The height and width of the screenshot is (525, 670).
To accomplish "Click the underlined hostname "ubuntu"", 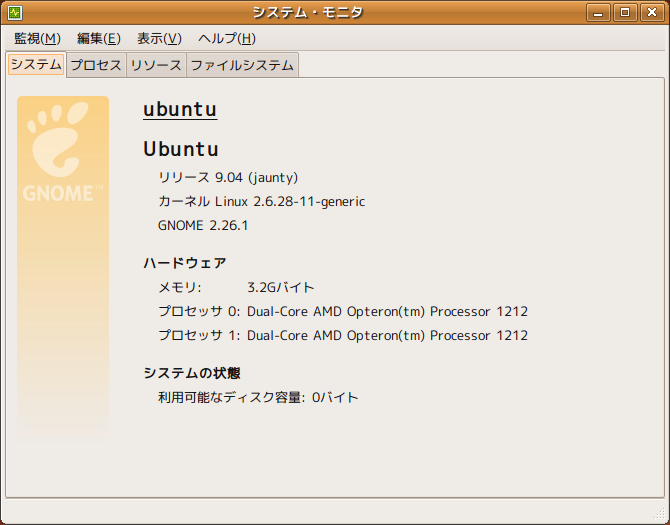I will pyautogui.click(x=180, y=109).
